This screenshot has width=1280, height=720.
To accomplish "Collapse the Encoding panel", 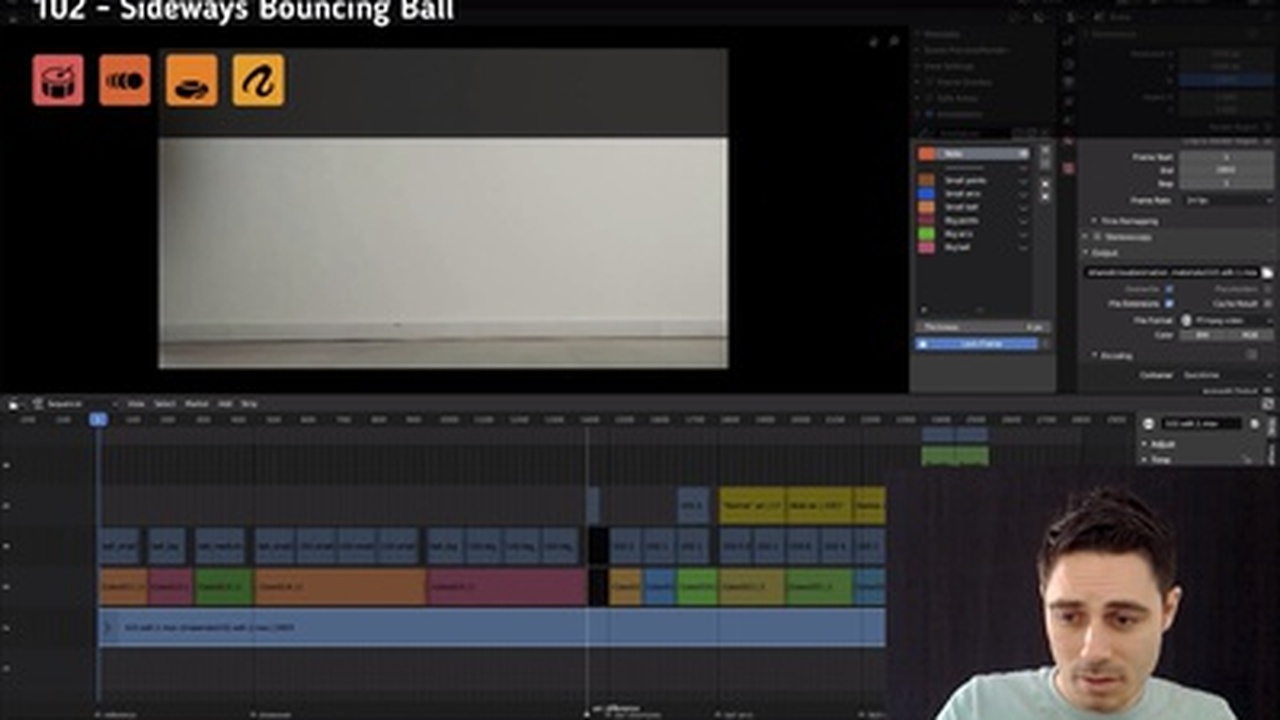I will coord(1095,355).
